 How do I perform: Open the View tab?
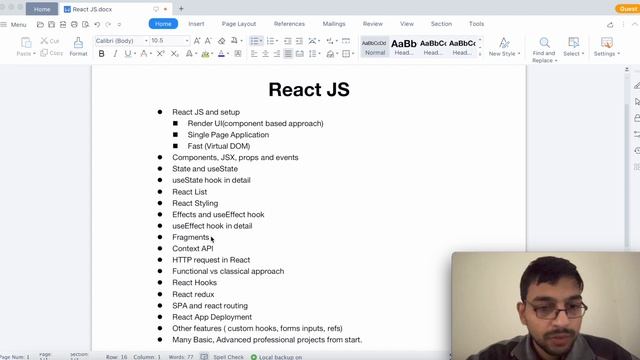[x=407, y=24]
